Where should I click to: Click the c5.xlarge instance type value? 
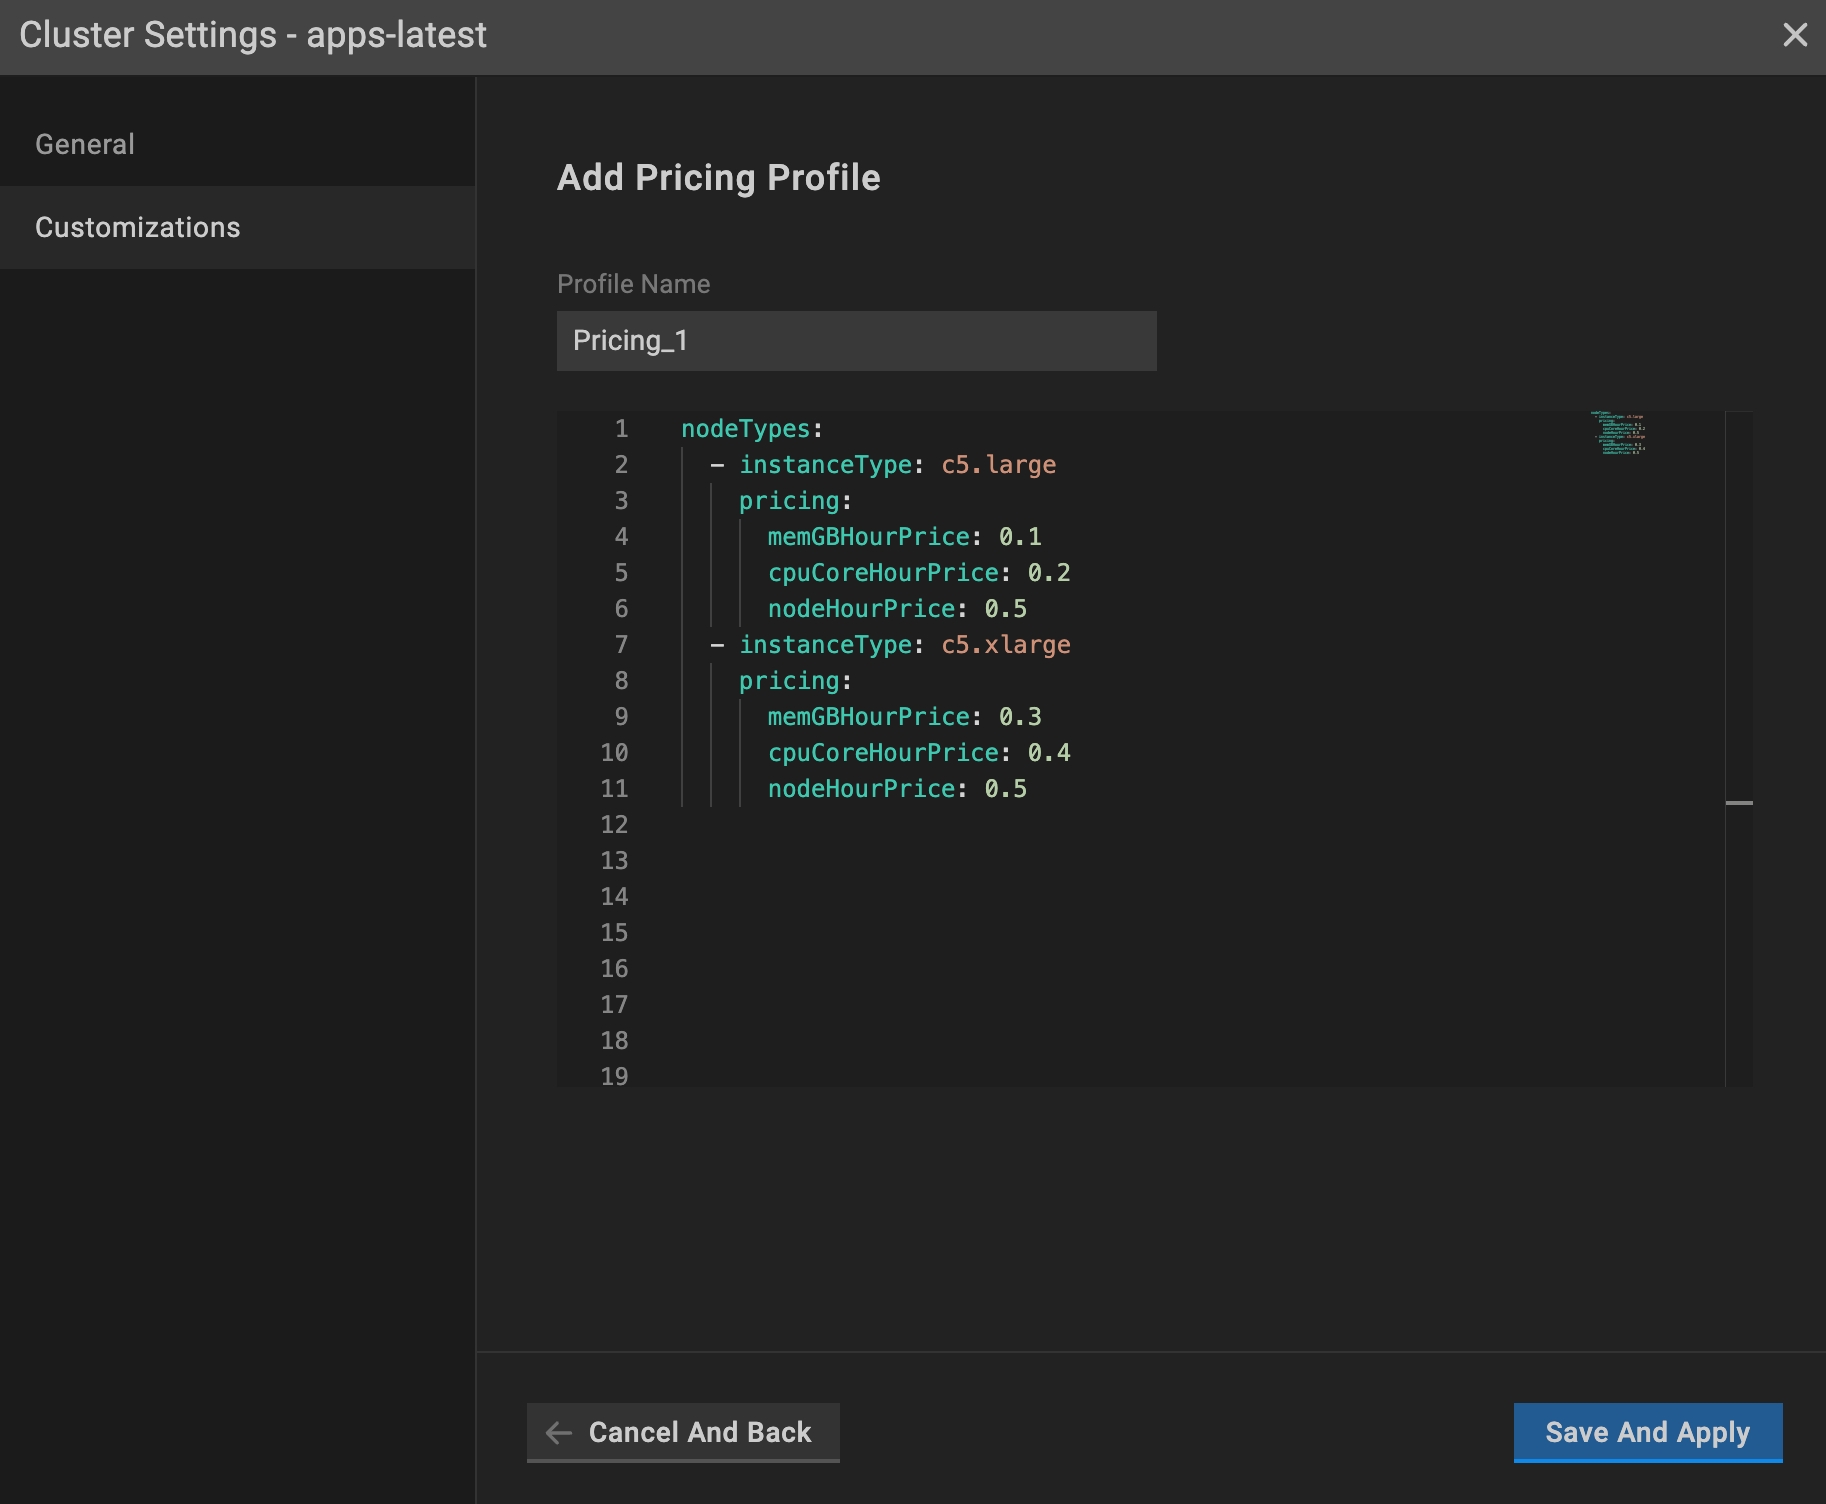[1005, 645]
